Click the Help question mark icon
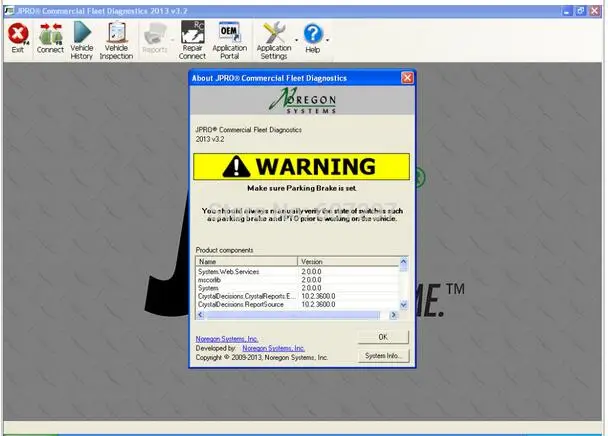The height and width of the screenshot is (436, 608). click(x=313, y=33)
